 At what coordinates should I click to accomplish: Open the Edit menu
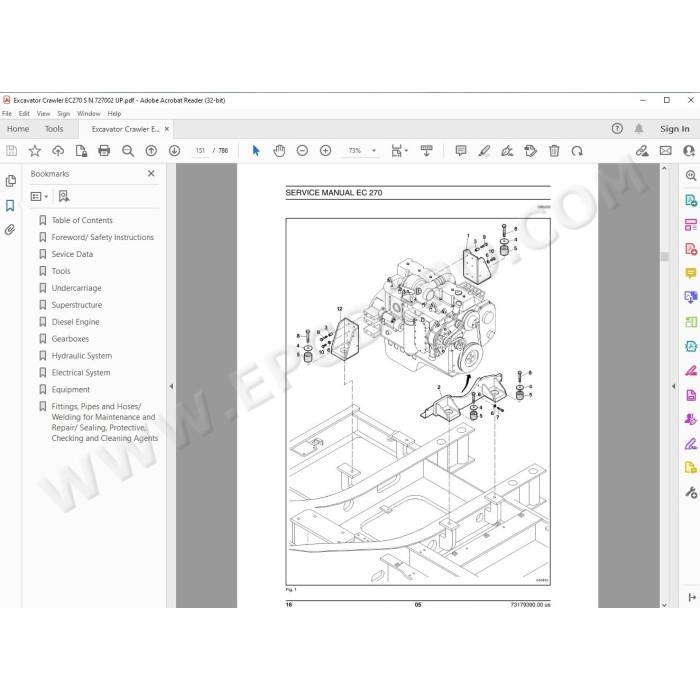(x=24, y=113)
